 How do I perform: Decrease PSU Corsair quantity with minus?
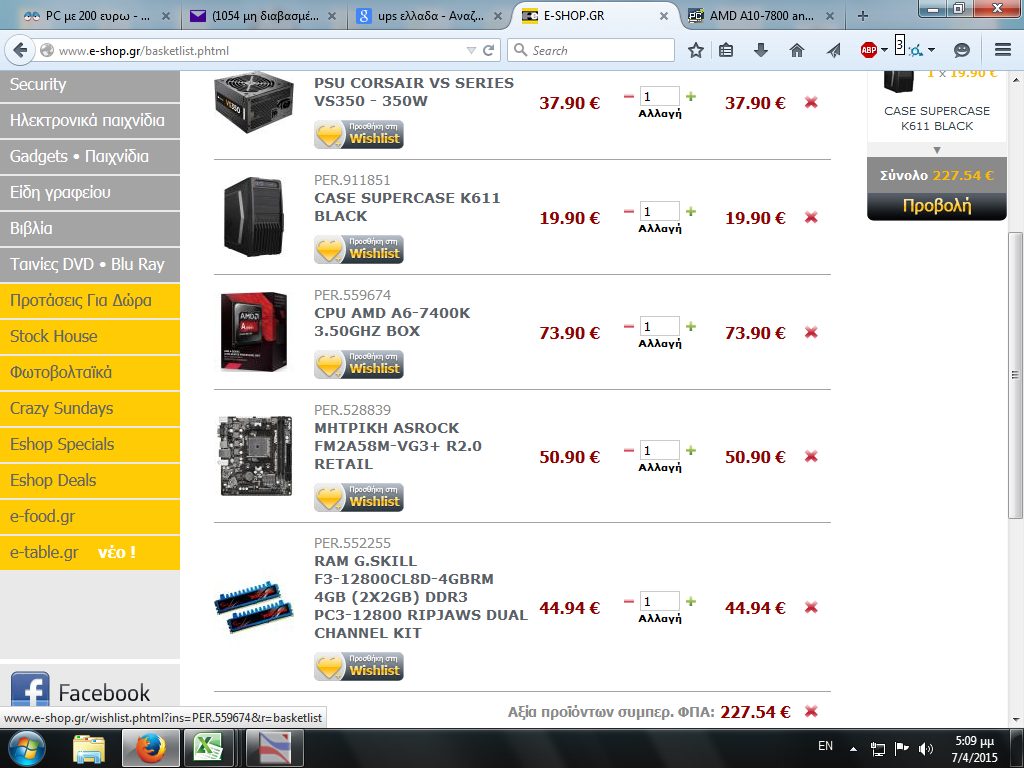[x=629, y=97]
